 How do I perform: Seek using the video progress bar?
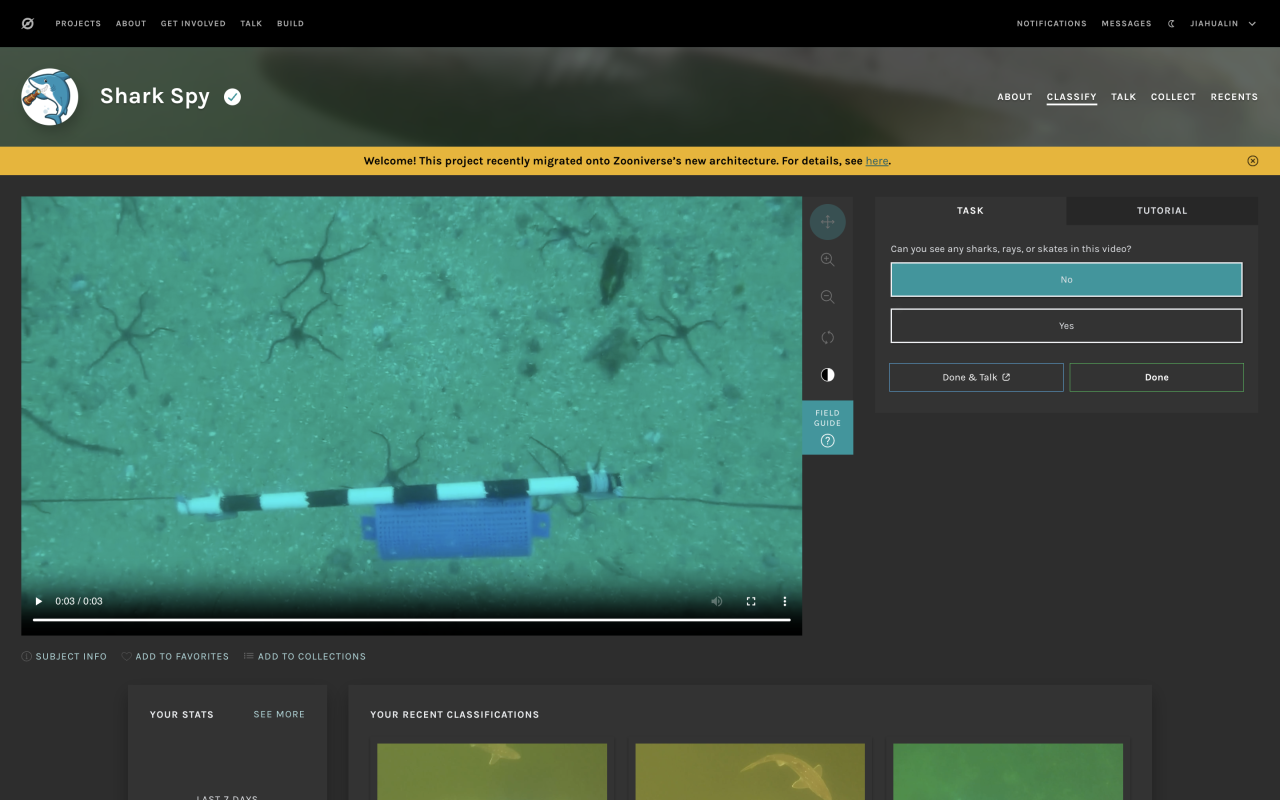click(411, 620)
